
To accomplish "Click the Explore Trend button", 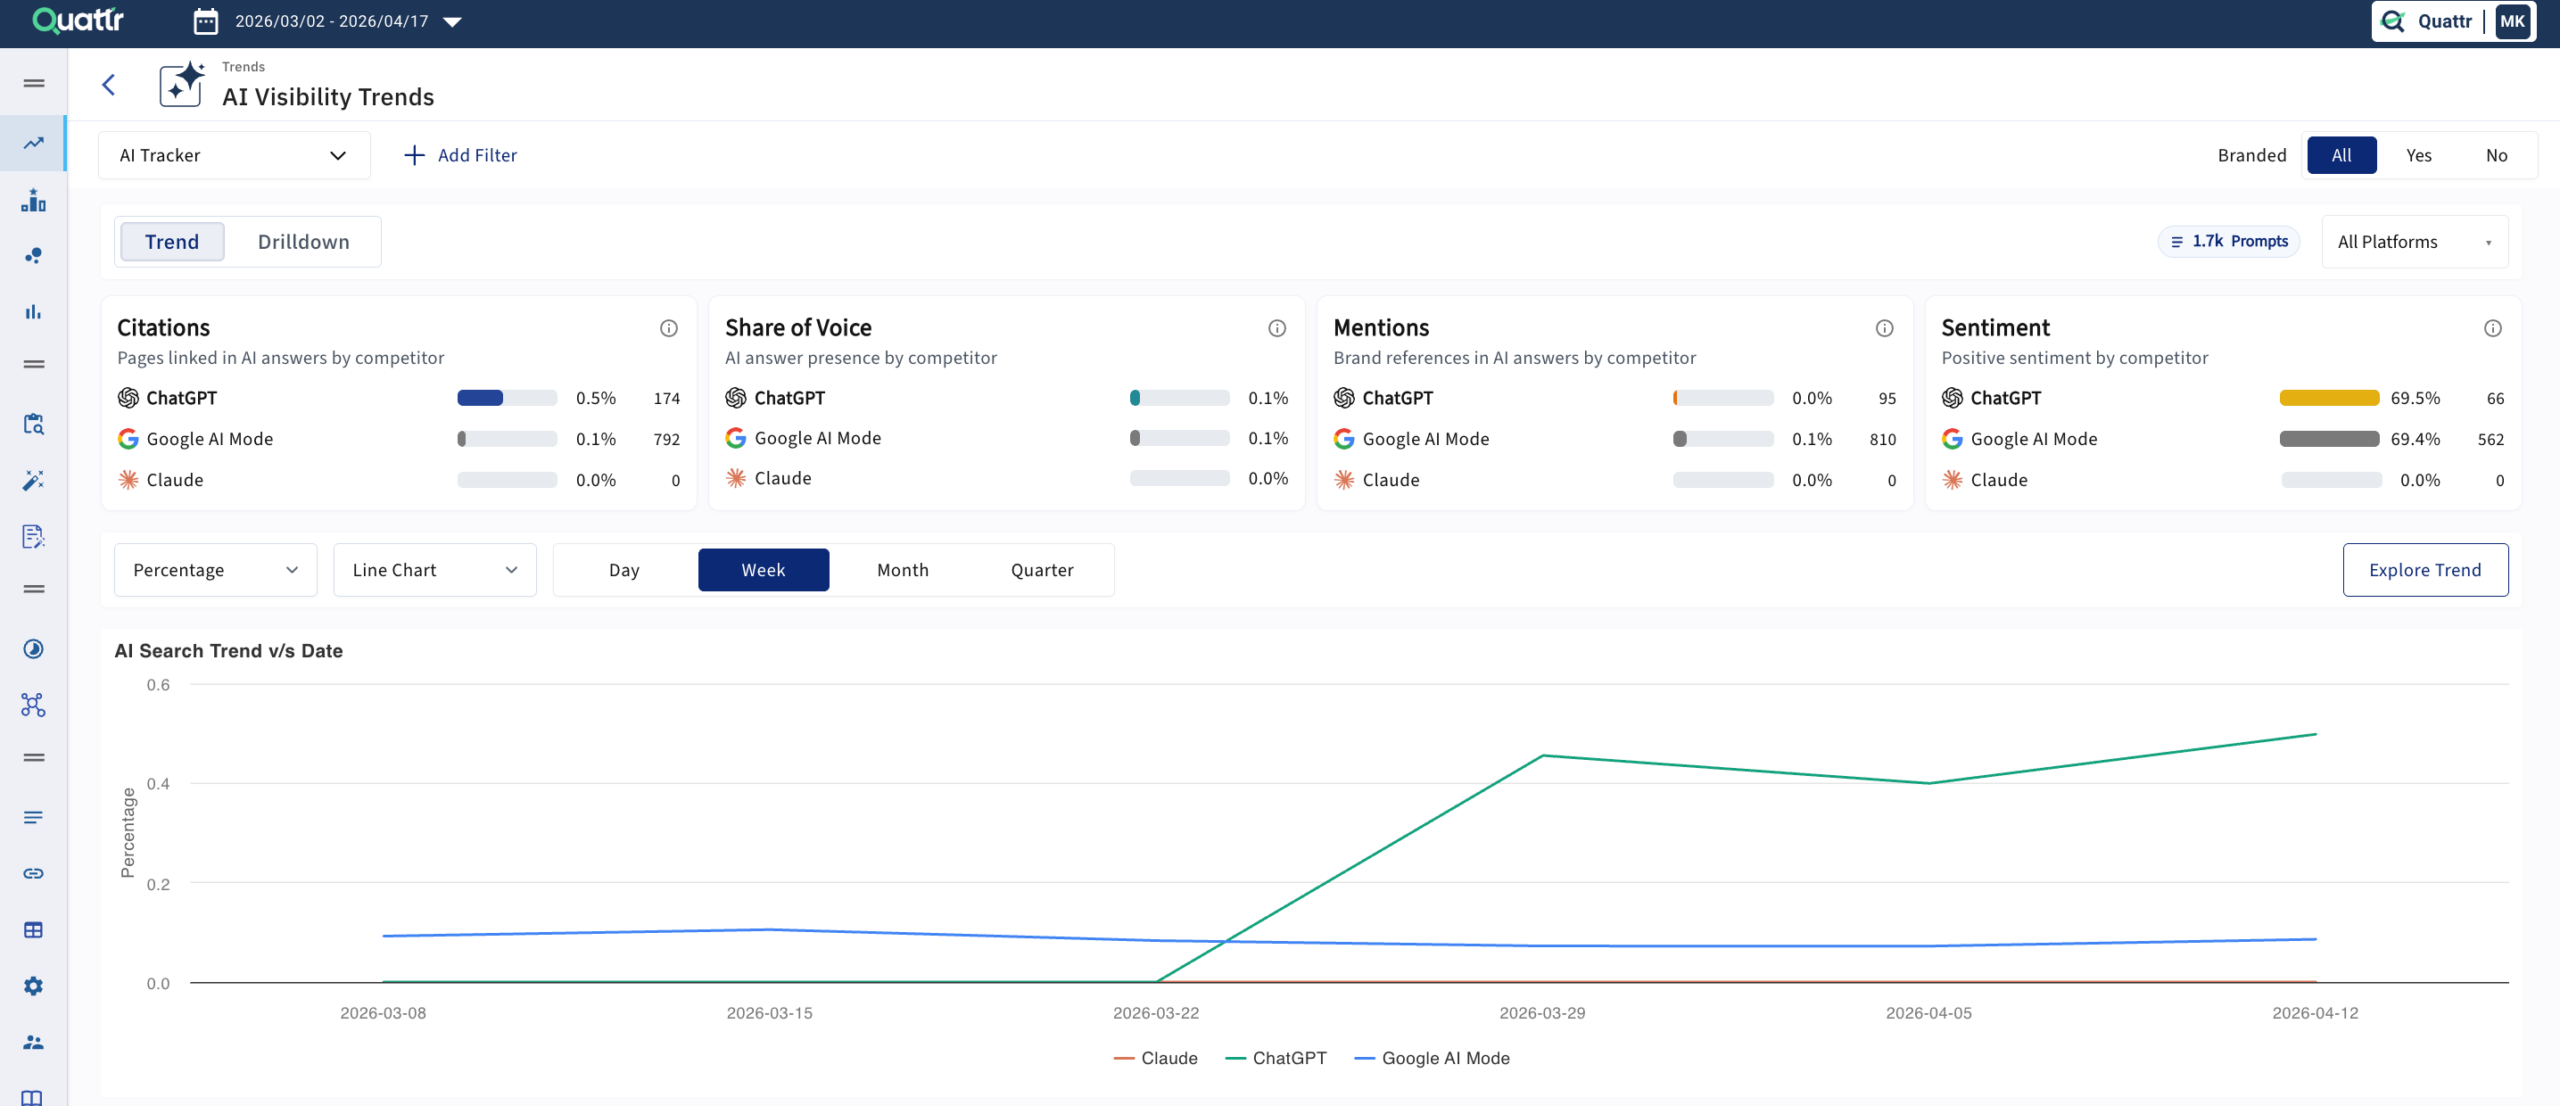I will (2424, 569).
